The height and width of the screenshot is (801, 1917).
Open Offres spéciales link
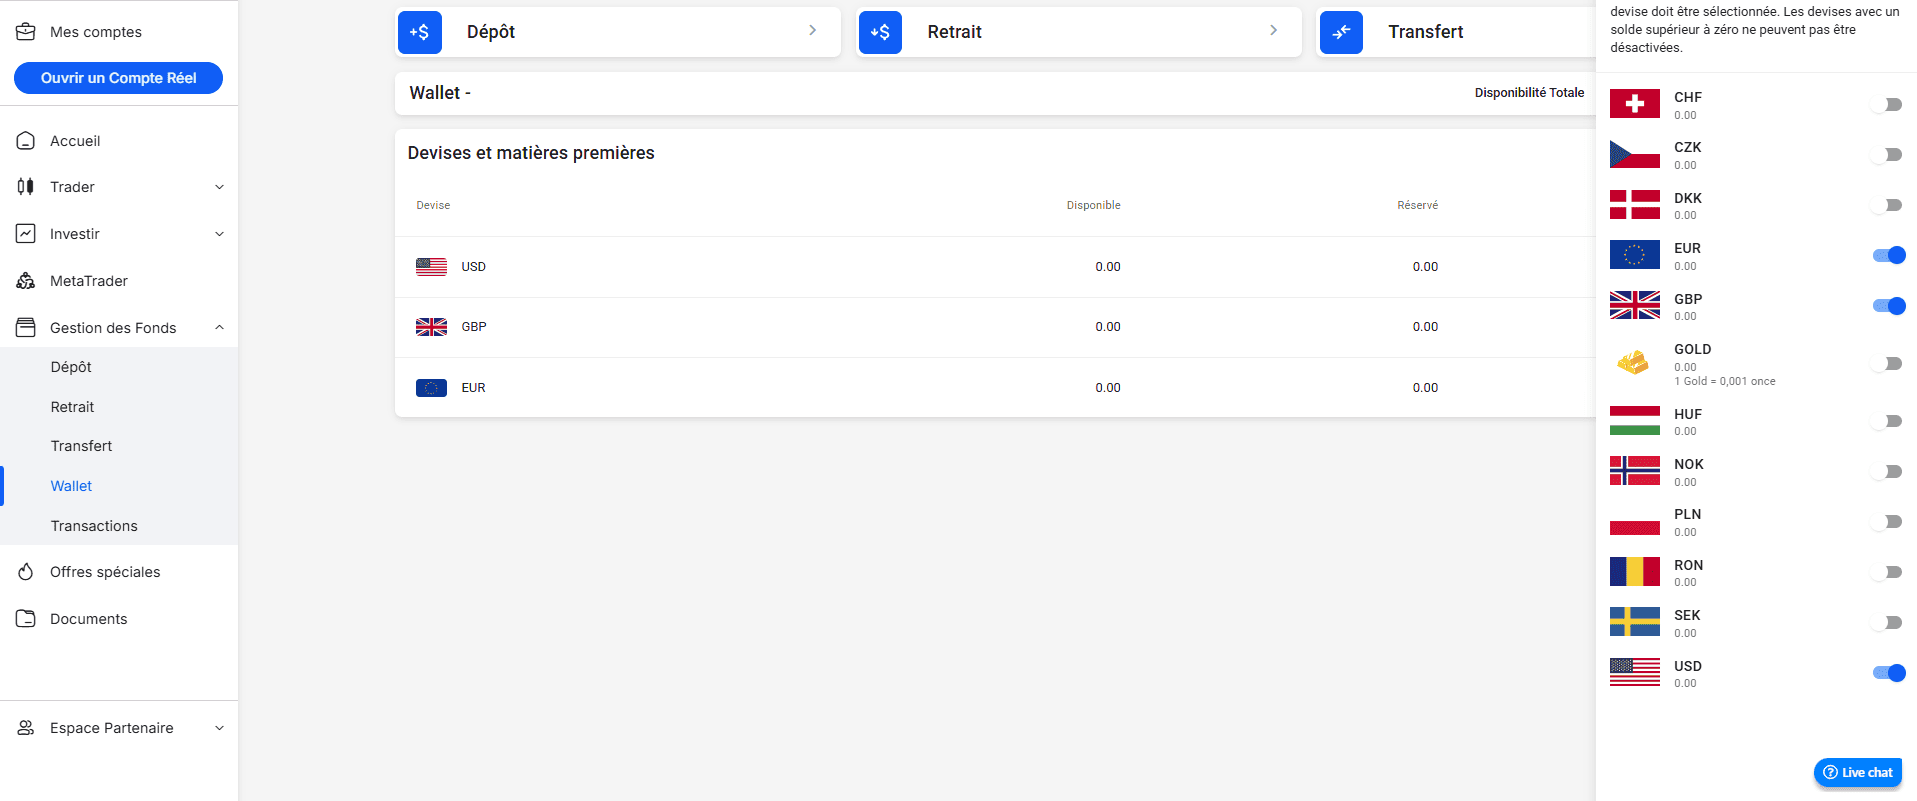pos(105,572)
